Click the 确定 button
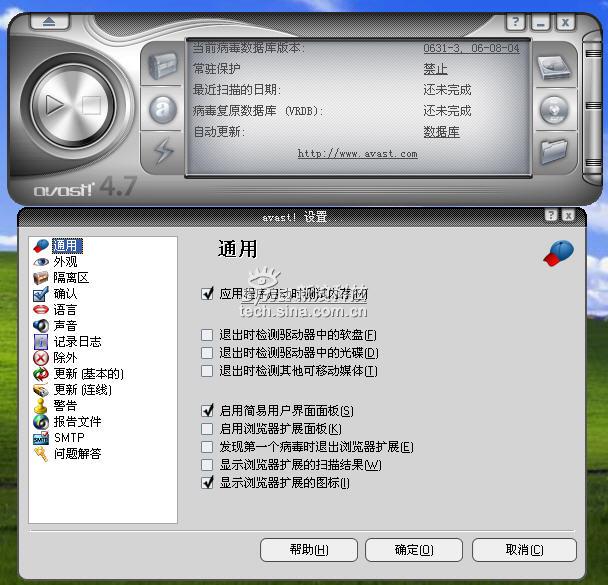 414,550
